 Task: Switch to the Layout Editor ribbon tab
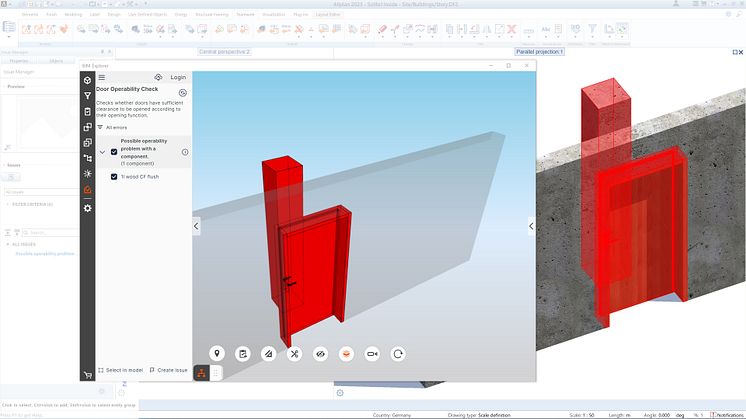coord(328,15)
